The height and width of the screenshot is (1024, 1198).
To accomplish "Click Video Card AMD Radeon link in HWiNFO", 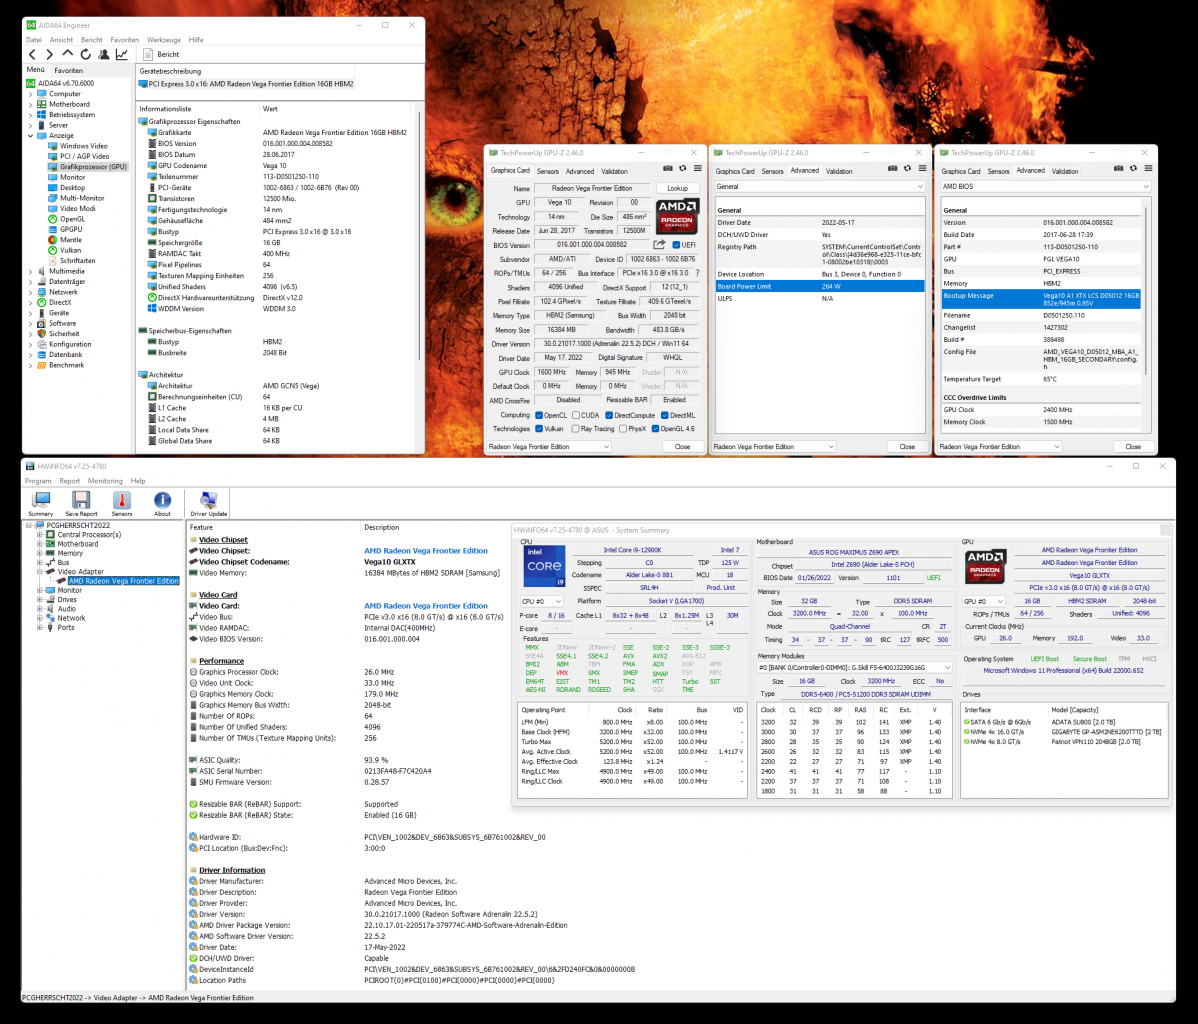I will 426,606.
